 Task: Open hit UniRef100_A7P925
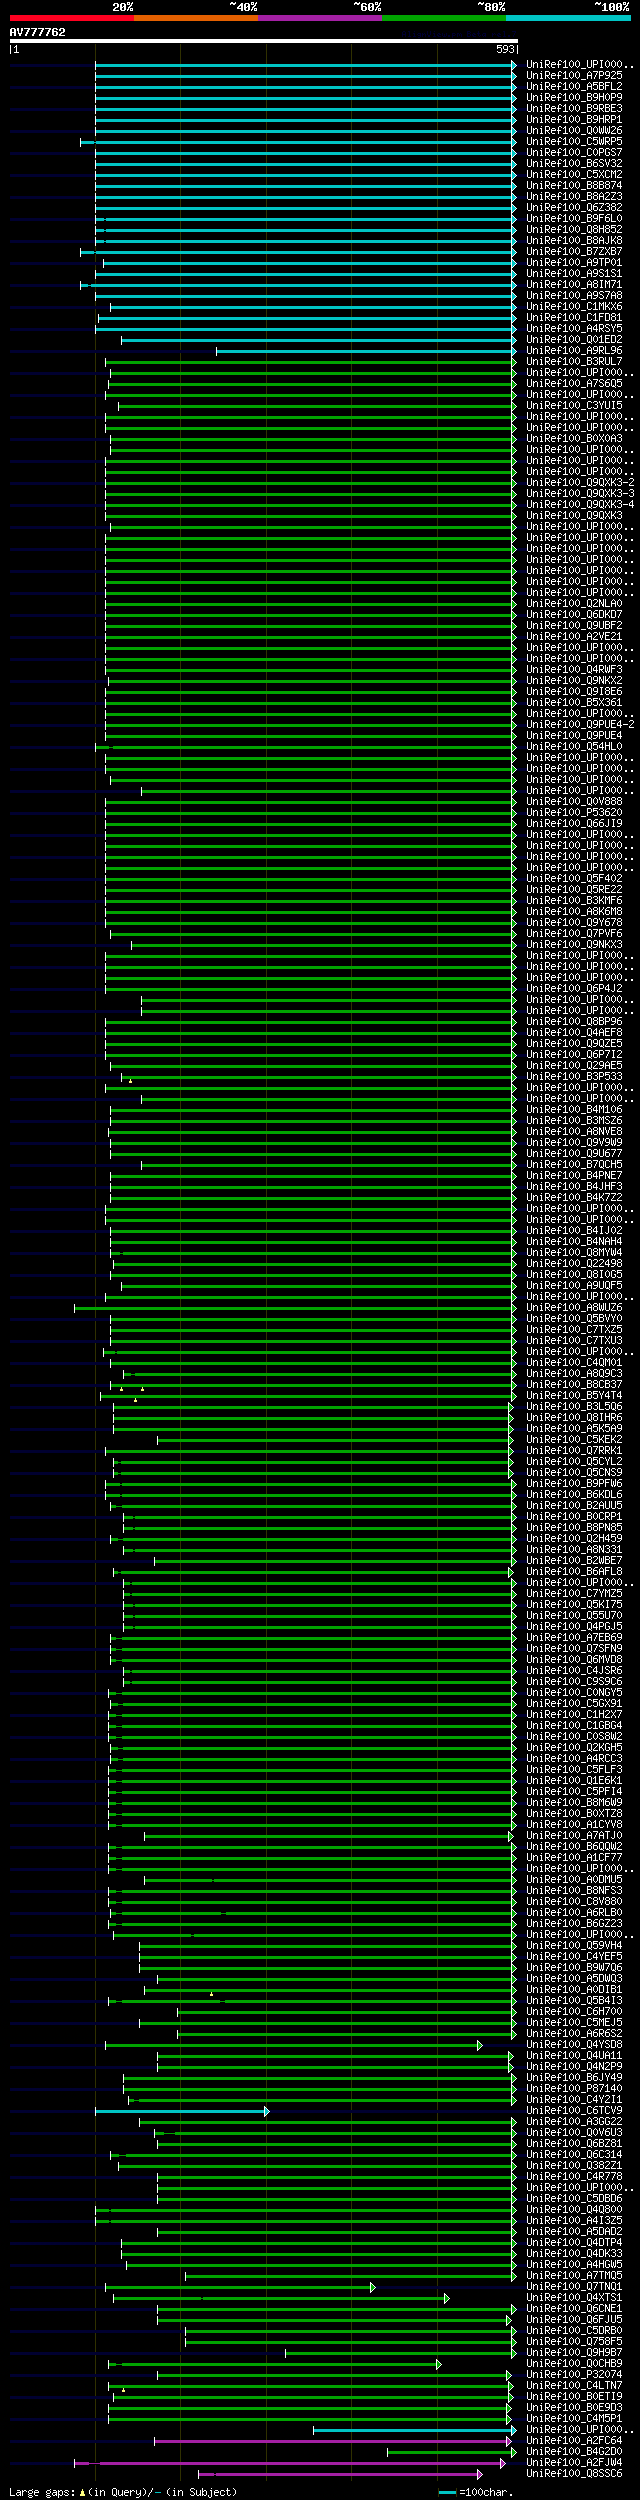[574, 75]
